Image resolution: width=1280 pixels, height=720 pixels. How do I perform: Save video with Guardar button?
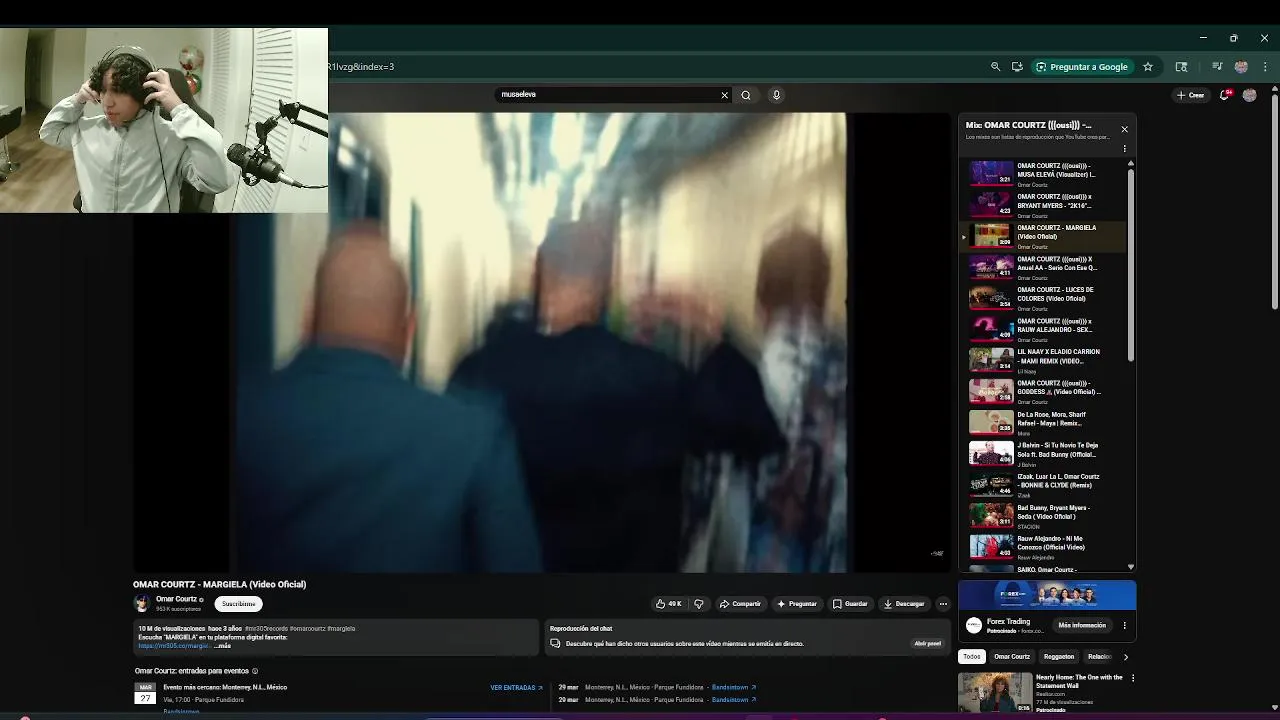(851, 604)
